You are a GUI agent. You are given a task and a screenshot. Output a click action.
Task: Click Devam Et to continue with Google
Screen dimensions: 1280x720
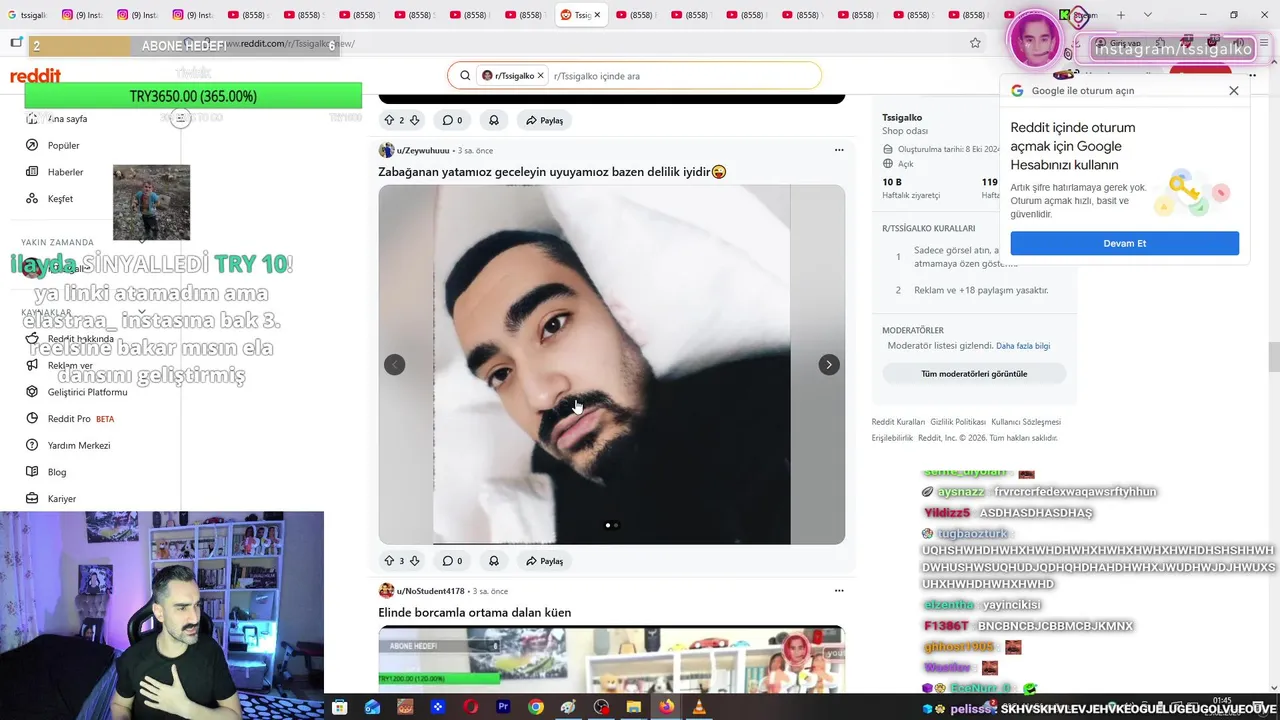[x=1124, y=243]
